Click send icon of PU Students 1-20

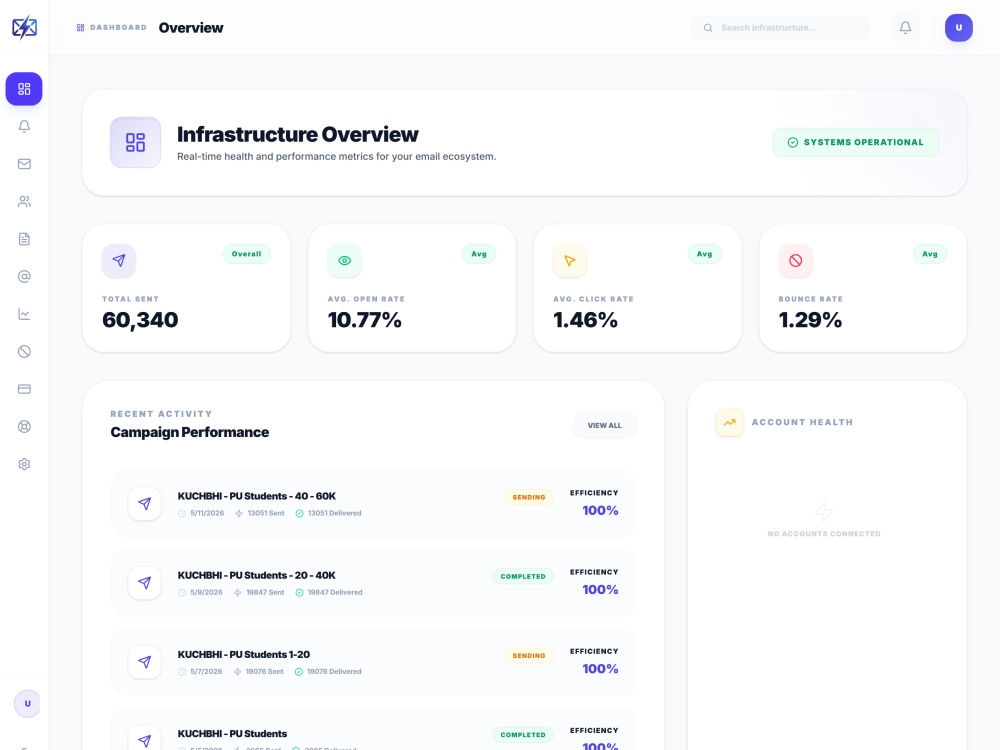tap(145, 662)
